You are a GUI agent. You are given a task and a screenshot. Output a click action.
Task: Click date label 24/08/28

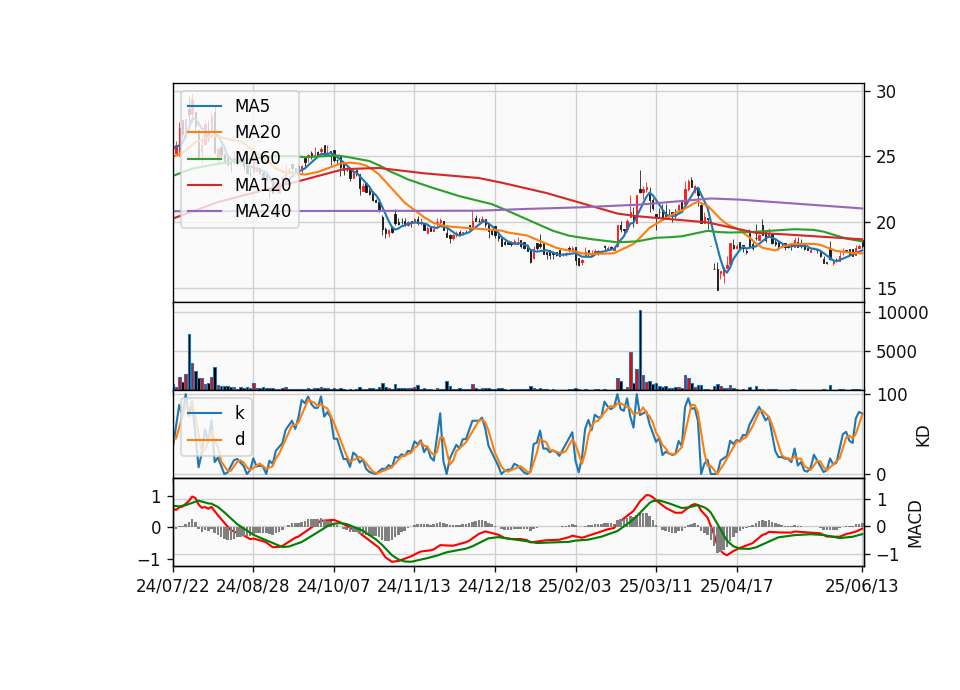click(x=253, y=587)
